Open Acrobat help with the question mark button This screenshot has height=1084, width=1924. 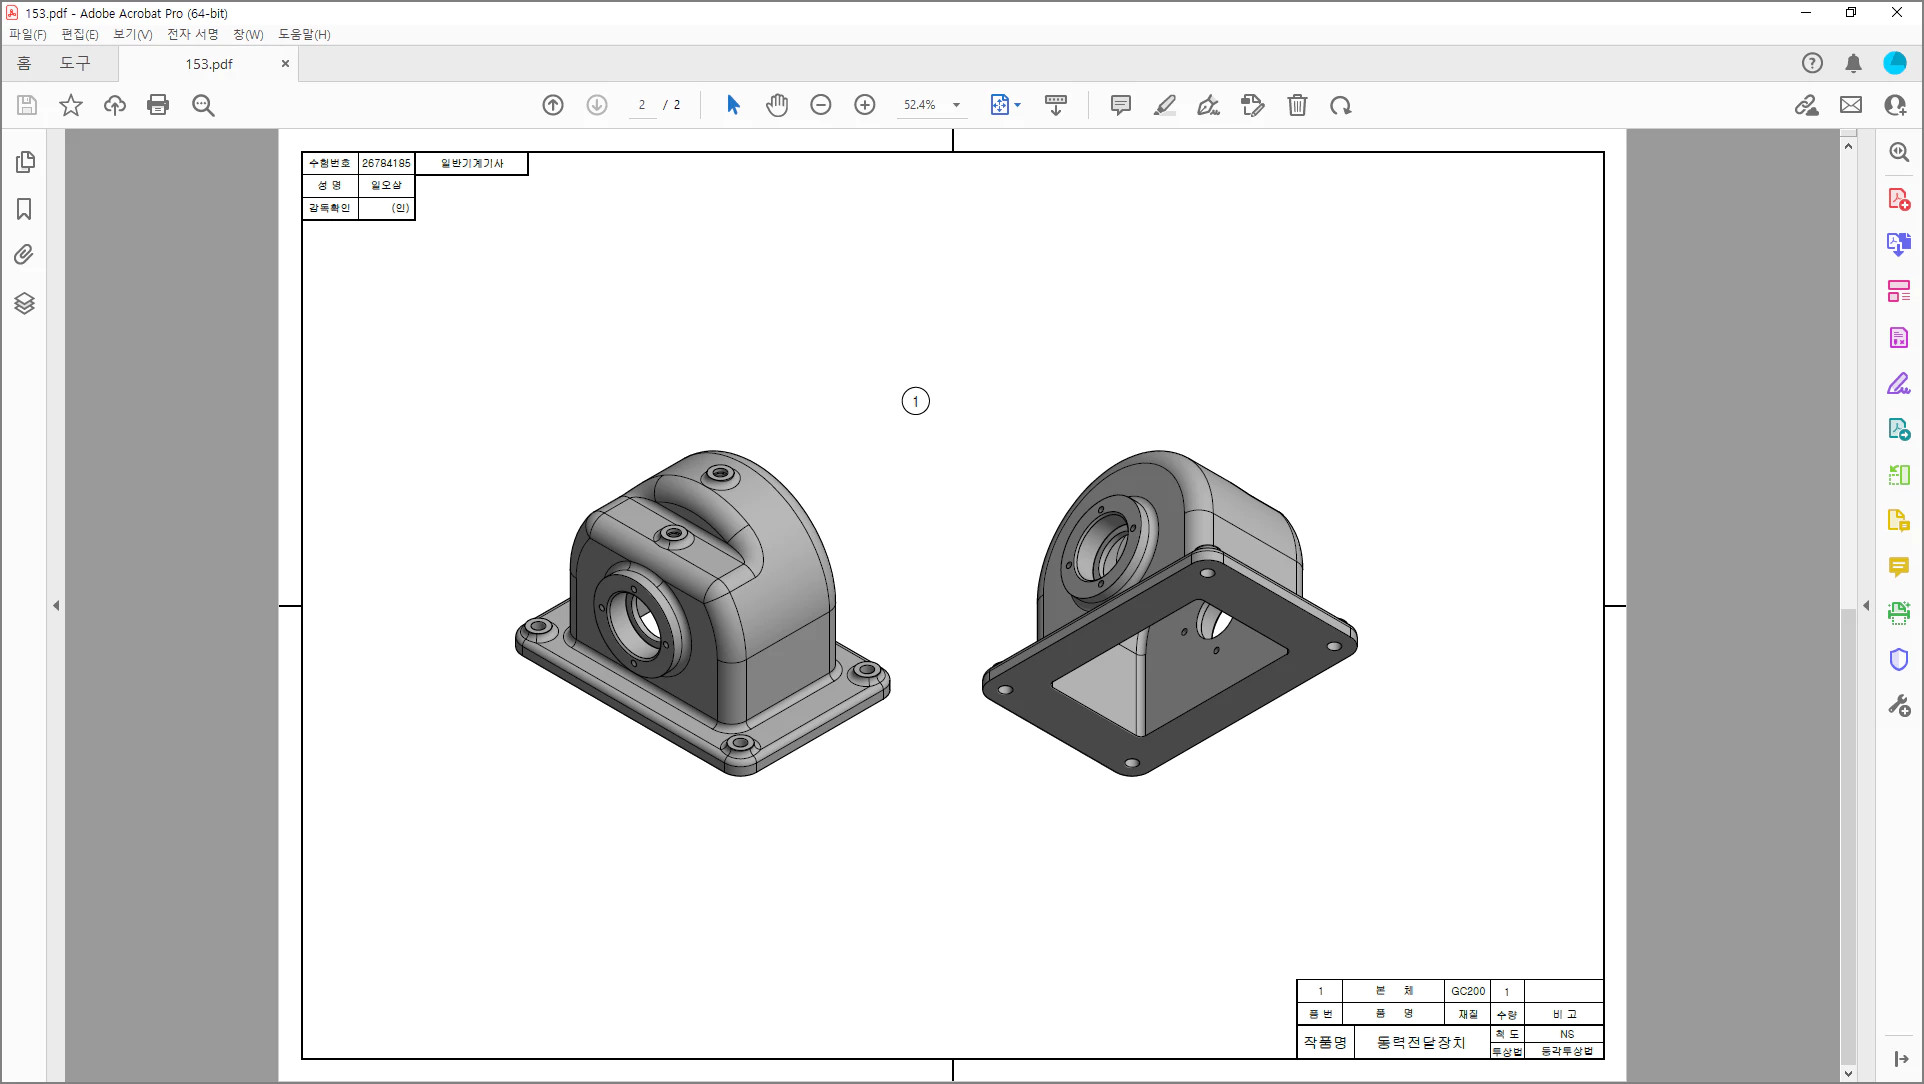click(x=1812, y=62)
